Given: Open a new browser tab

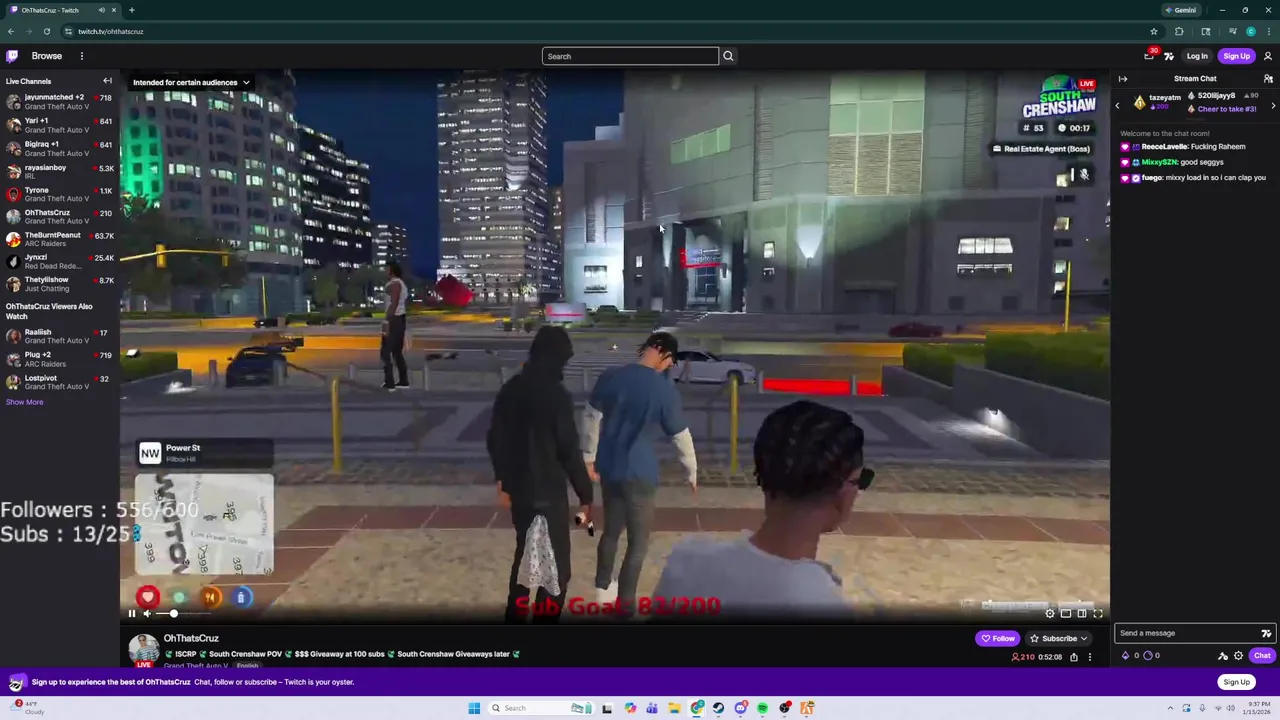Looking at the screenshot, I should (131, 10).
